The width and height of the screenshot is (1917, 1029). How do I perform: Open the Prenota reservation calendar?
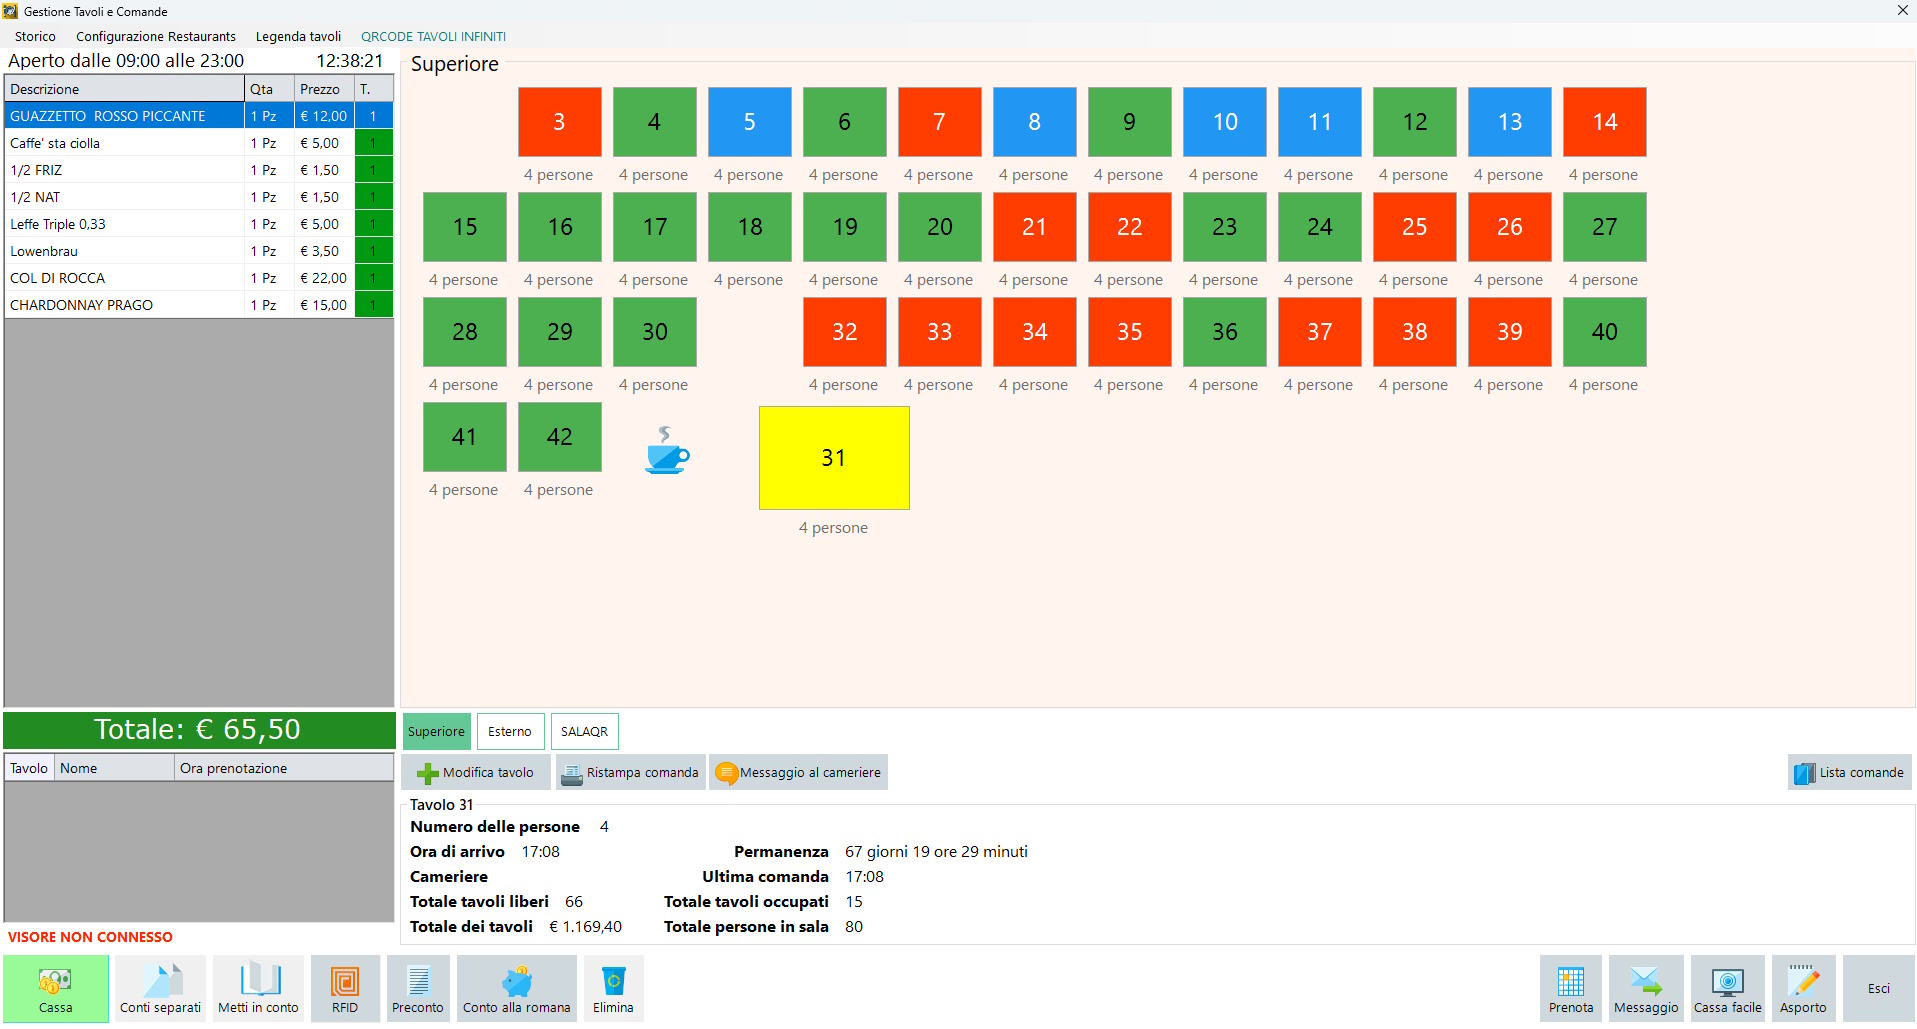tap(1570, 988)
